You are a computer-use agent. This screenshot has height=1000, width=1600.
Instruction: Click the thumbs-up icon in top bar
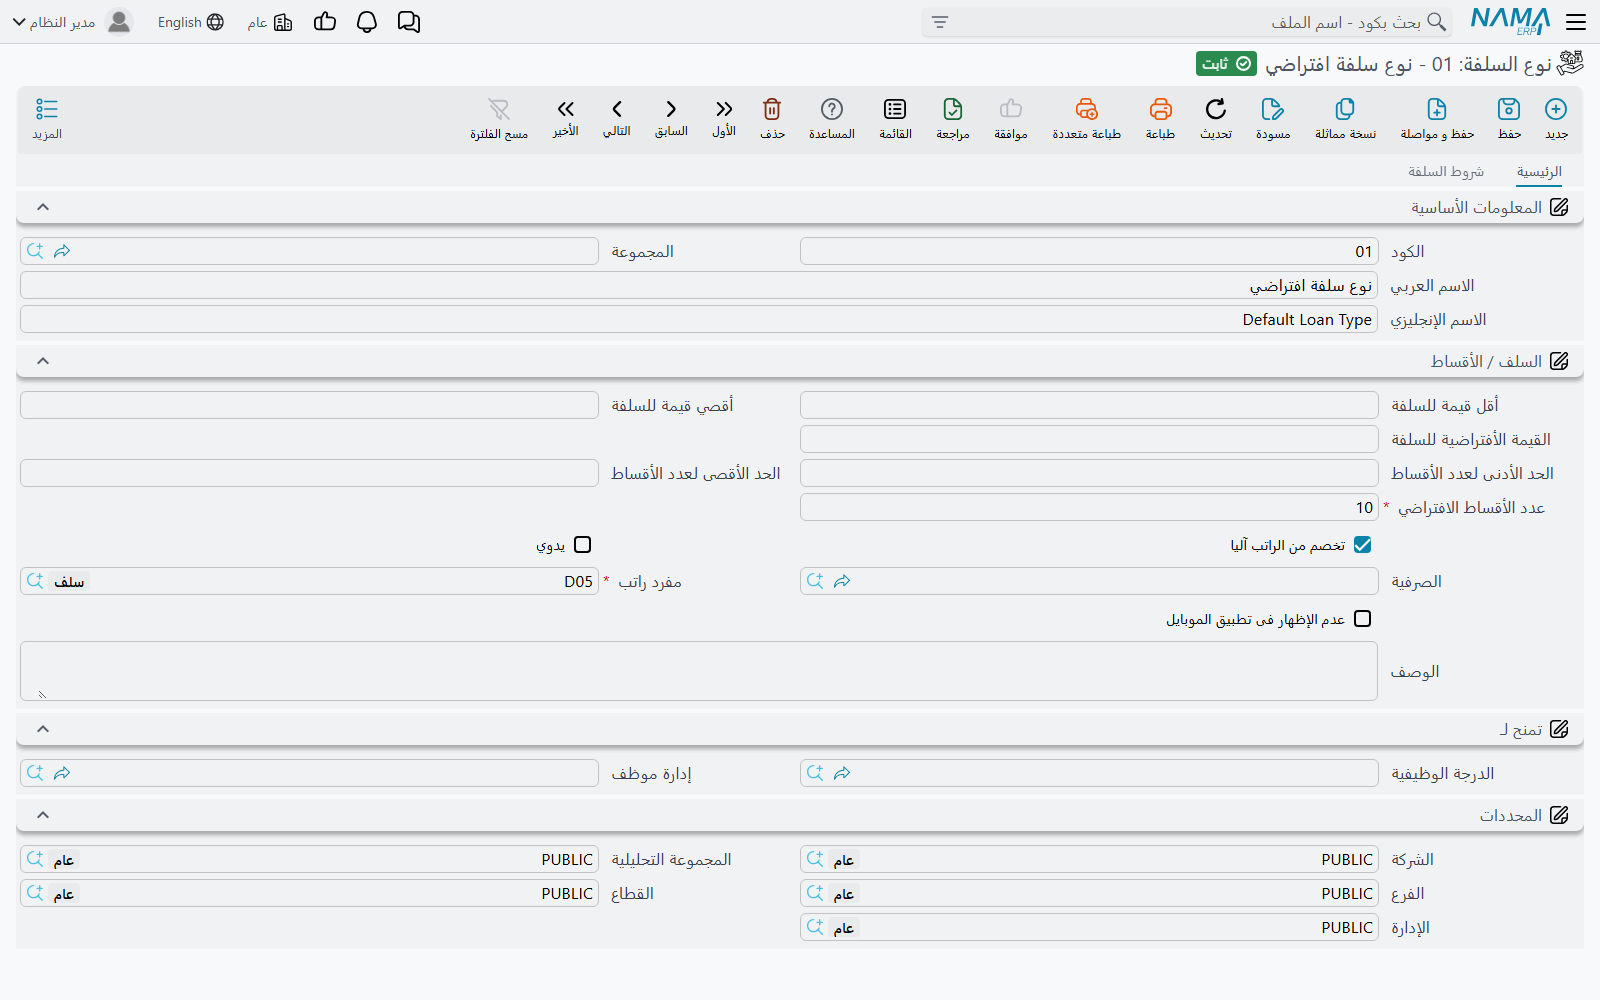pos(325,21)
